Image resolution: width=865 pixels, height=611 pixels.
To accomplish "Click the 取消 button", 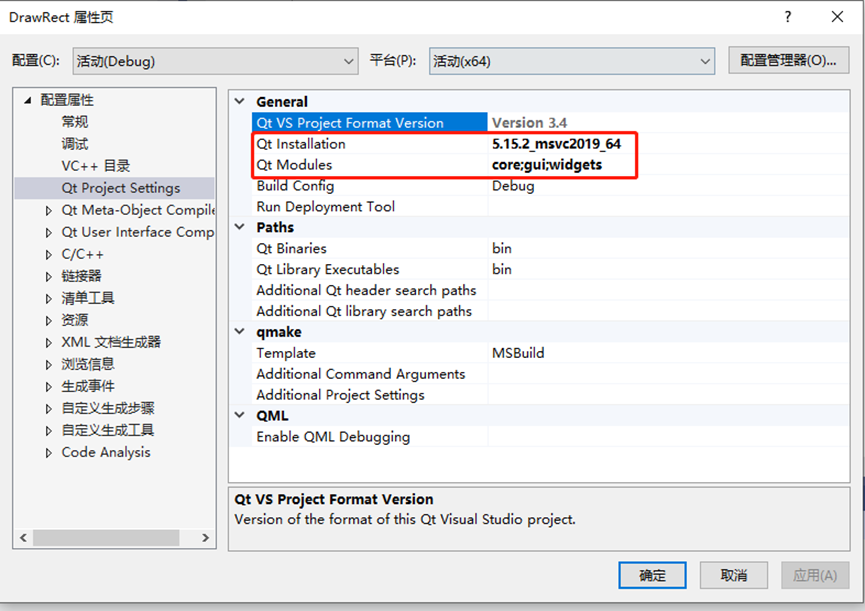I will [734, 575].
